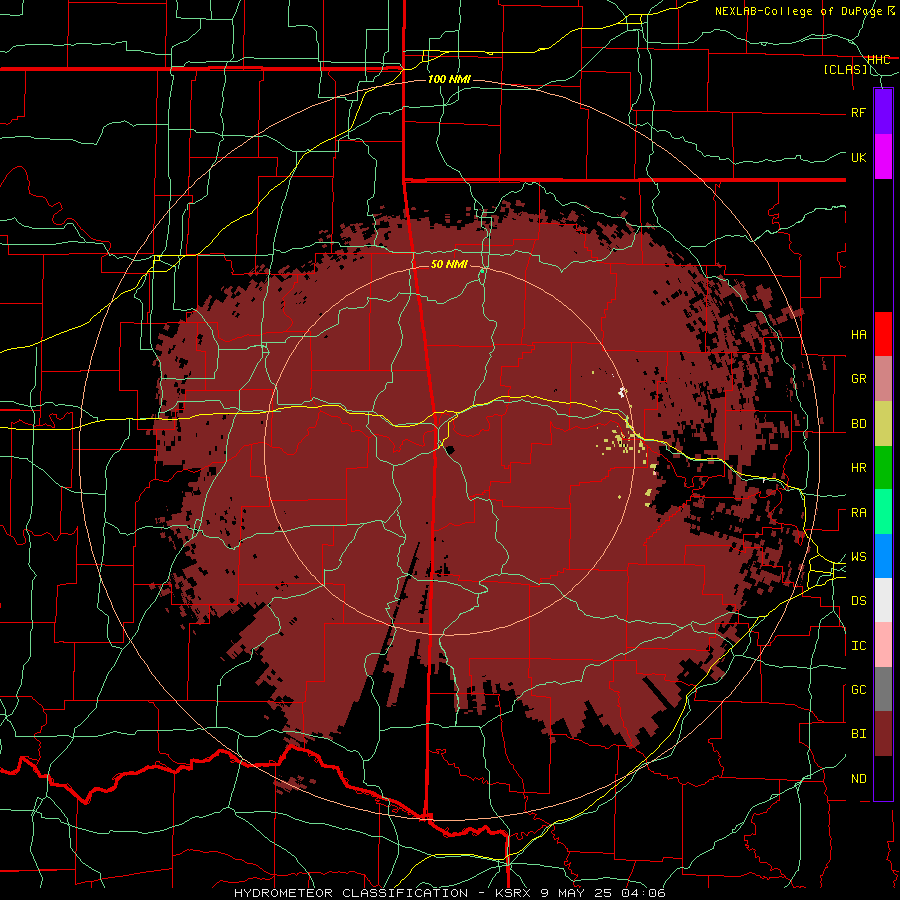Screen dimensions: 900x900
Task: Click the ND black legend color swatch
Action: (x=883, y=778)
